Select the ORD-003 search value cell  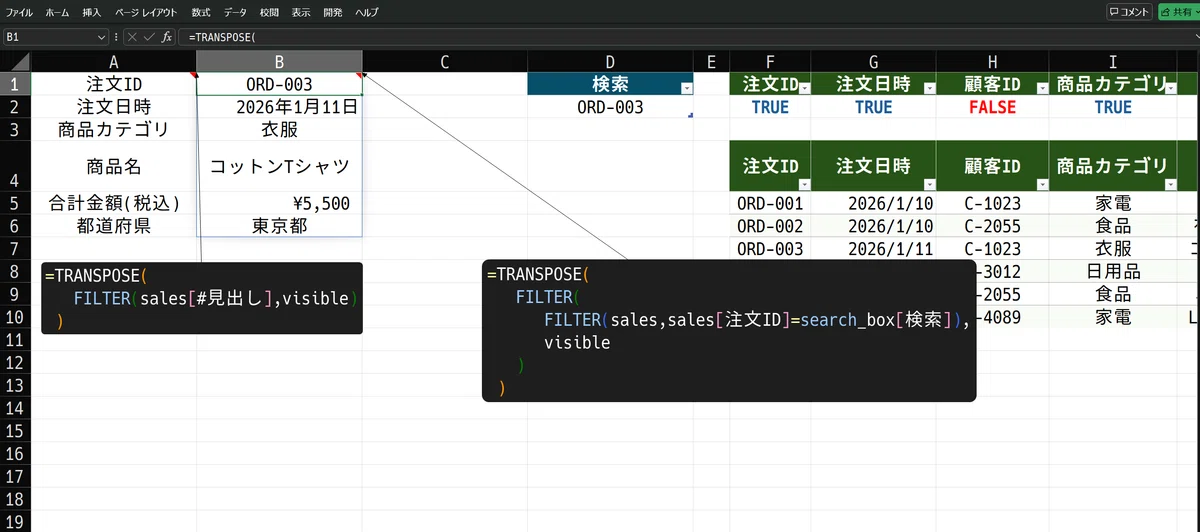point(610,107)
